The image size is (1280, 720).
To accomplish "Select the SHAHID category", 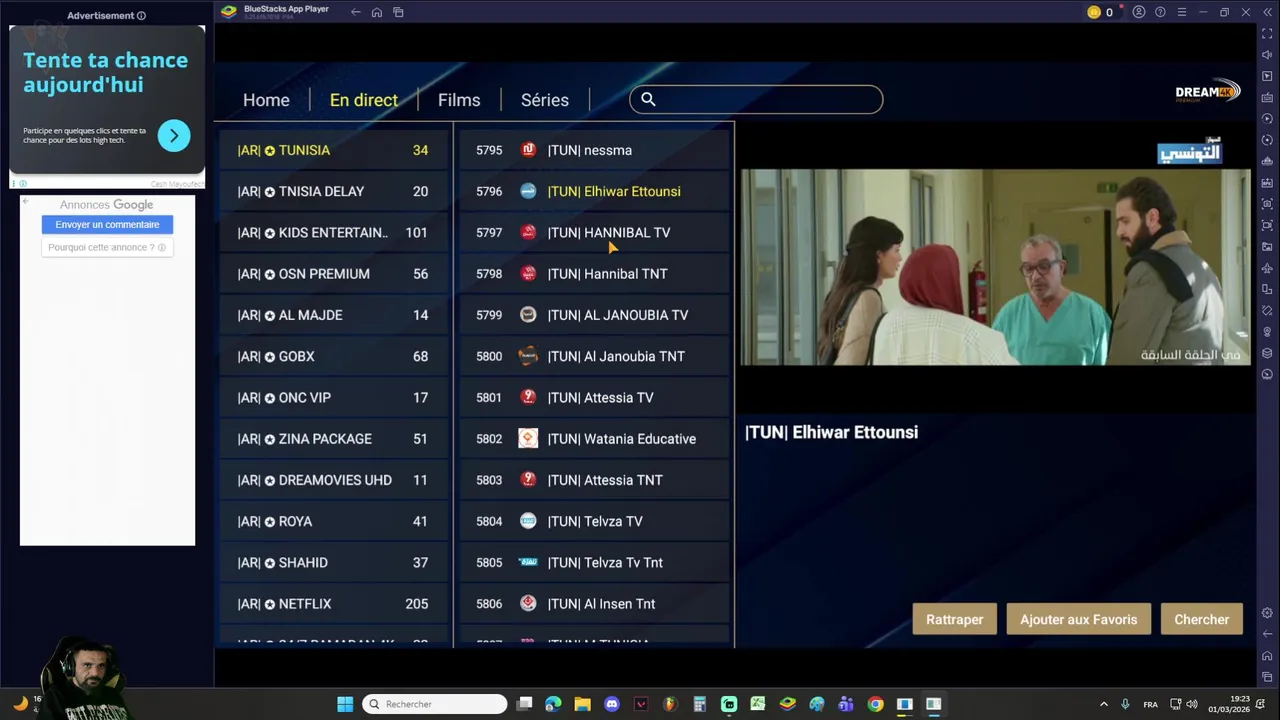I will tap(334, 562).
